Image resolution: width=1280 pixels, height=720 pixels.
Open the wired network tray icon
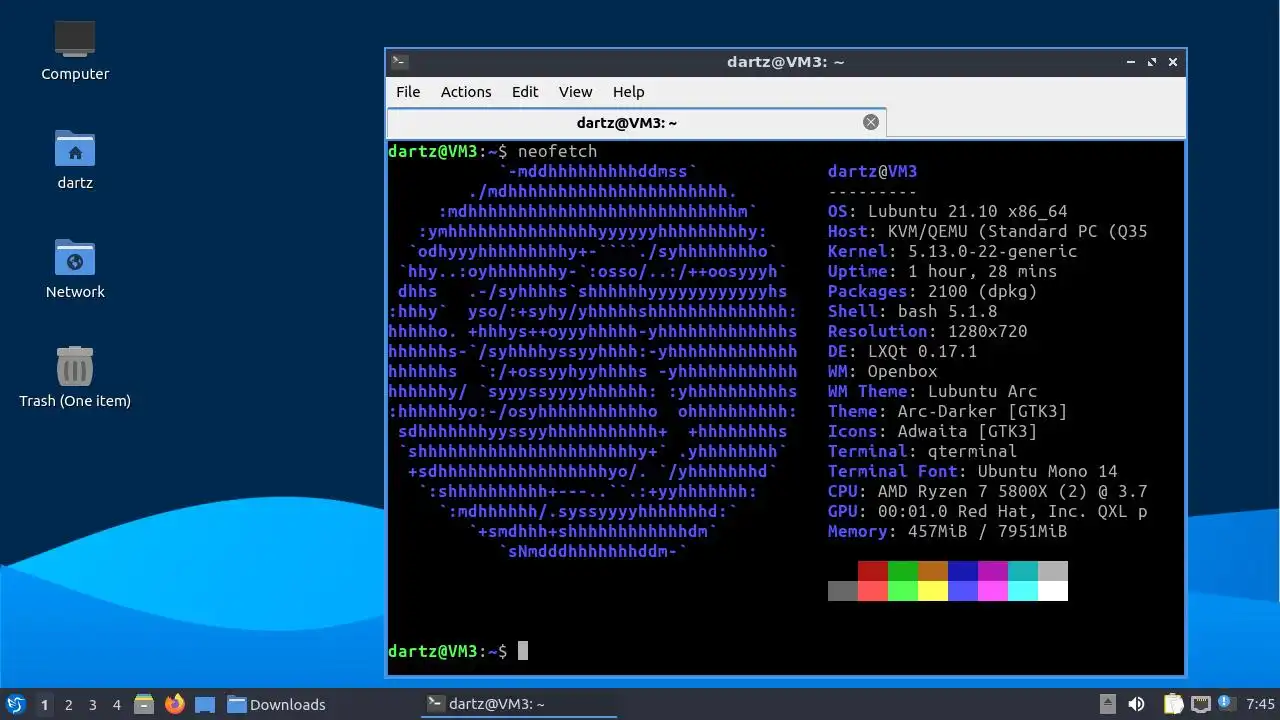[x=1201, y=704]
